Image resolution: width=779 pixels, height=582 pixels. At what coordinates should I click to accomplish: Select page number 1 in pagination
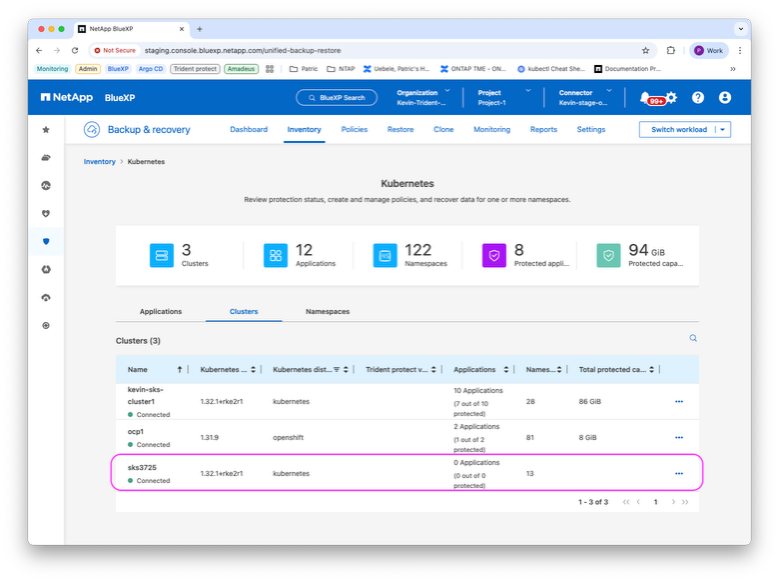pyautogui.click(x=656, y=502)
